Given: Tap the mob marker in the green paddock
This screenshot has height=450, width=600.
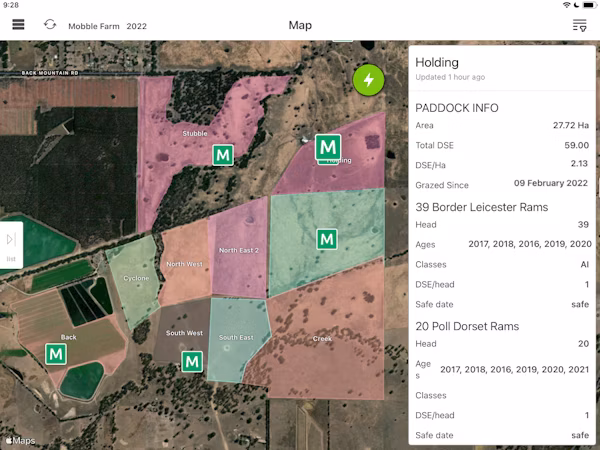Looking at the screenshot, I should [x=327, y=239].
